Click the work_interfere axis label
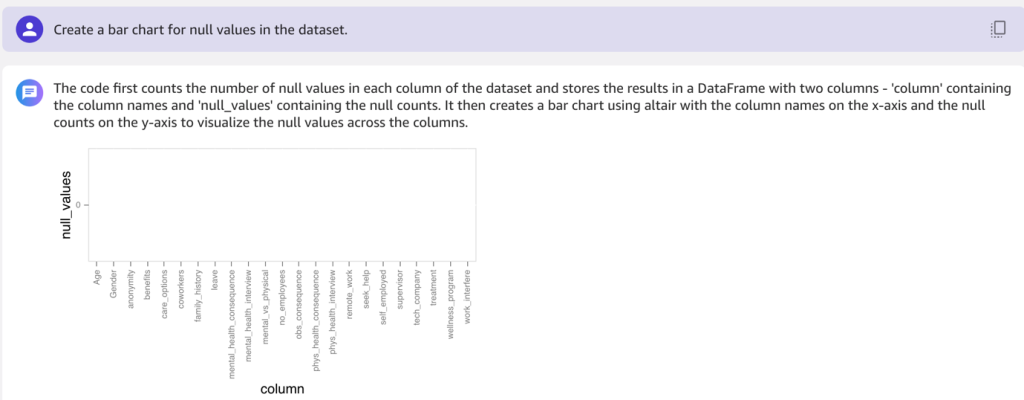Viewport: 1024px width, 400px height. [x=469, y=295]
